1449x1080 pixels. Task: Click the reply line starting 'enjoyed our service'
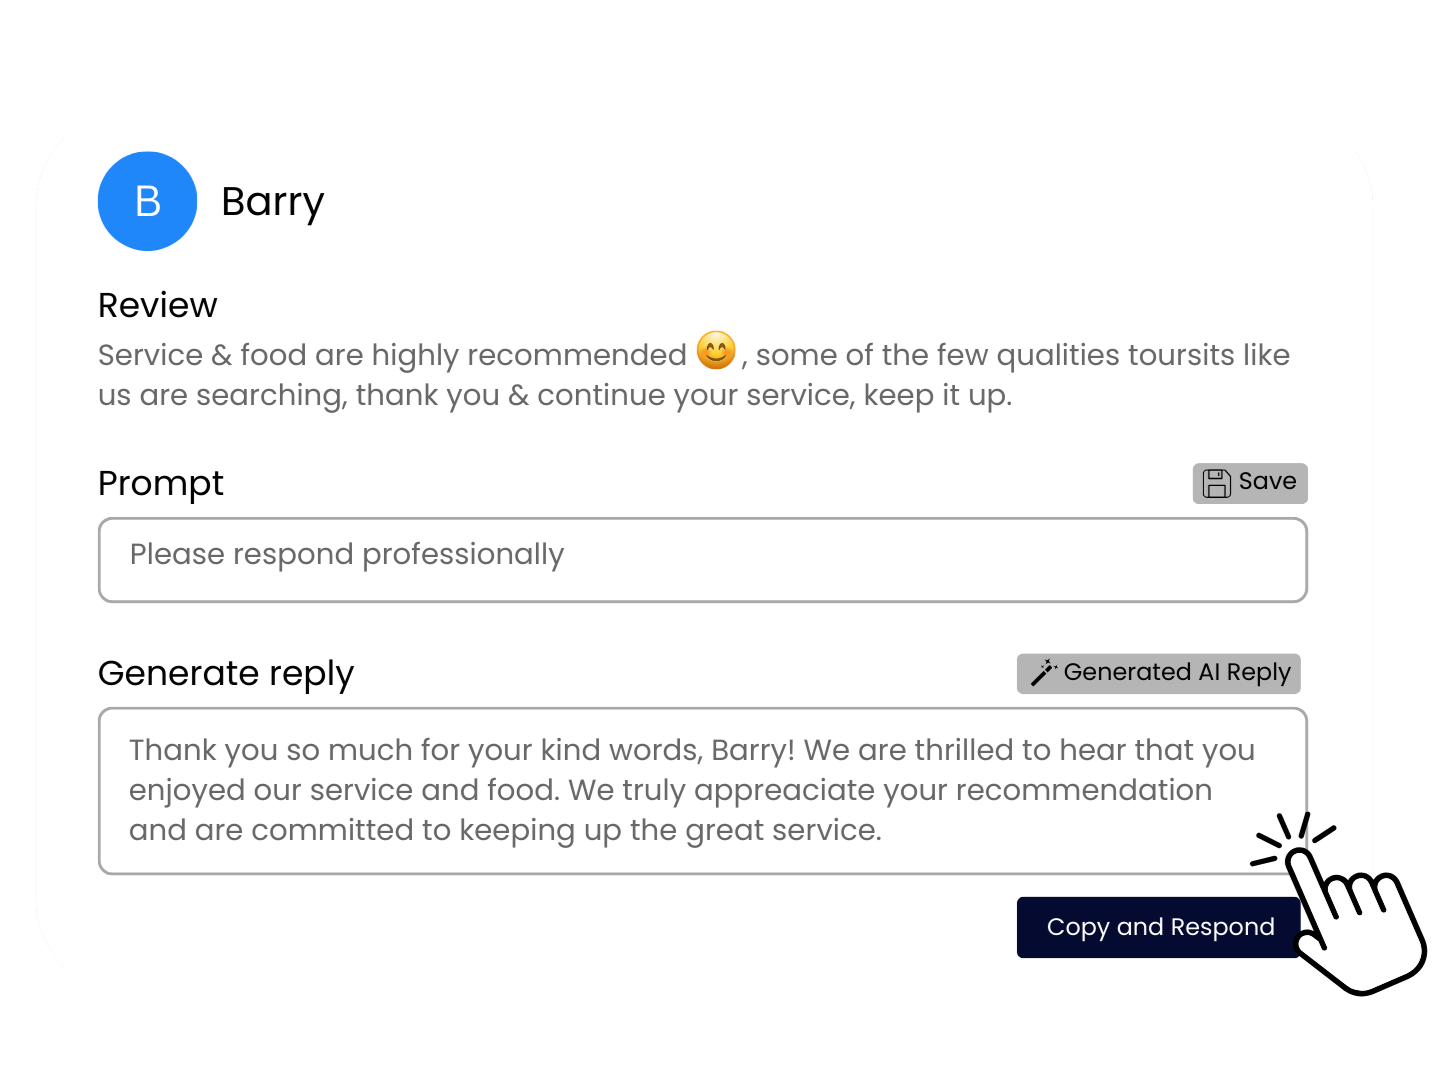[x=670, y=790]
